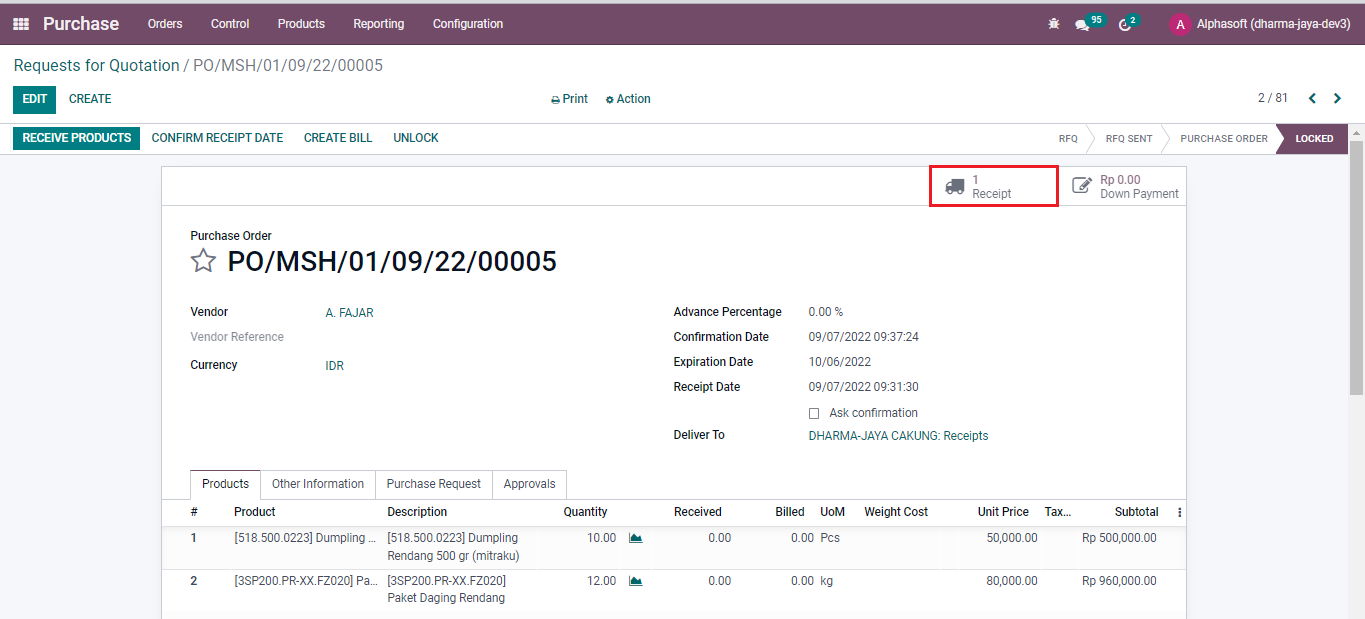The image size is (1365, 619).
Task: Open vendor link A. FAJAR
Action: [349, 313]
